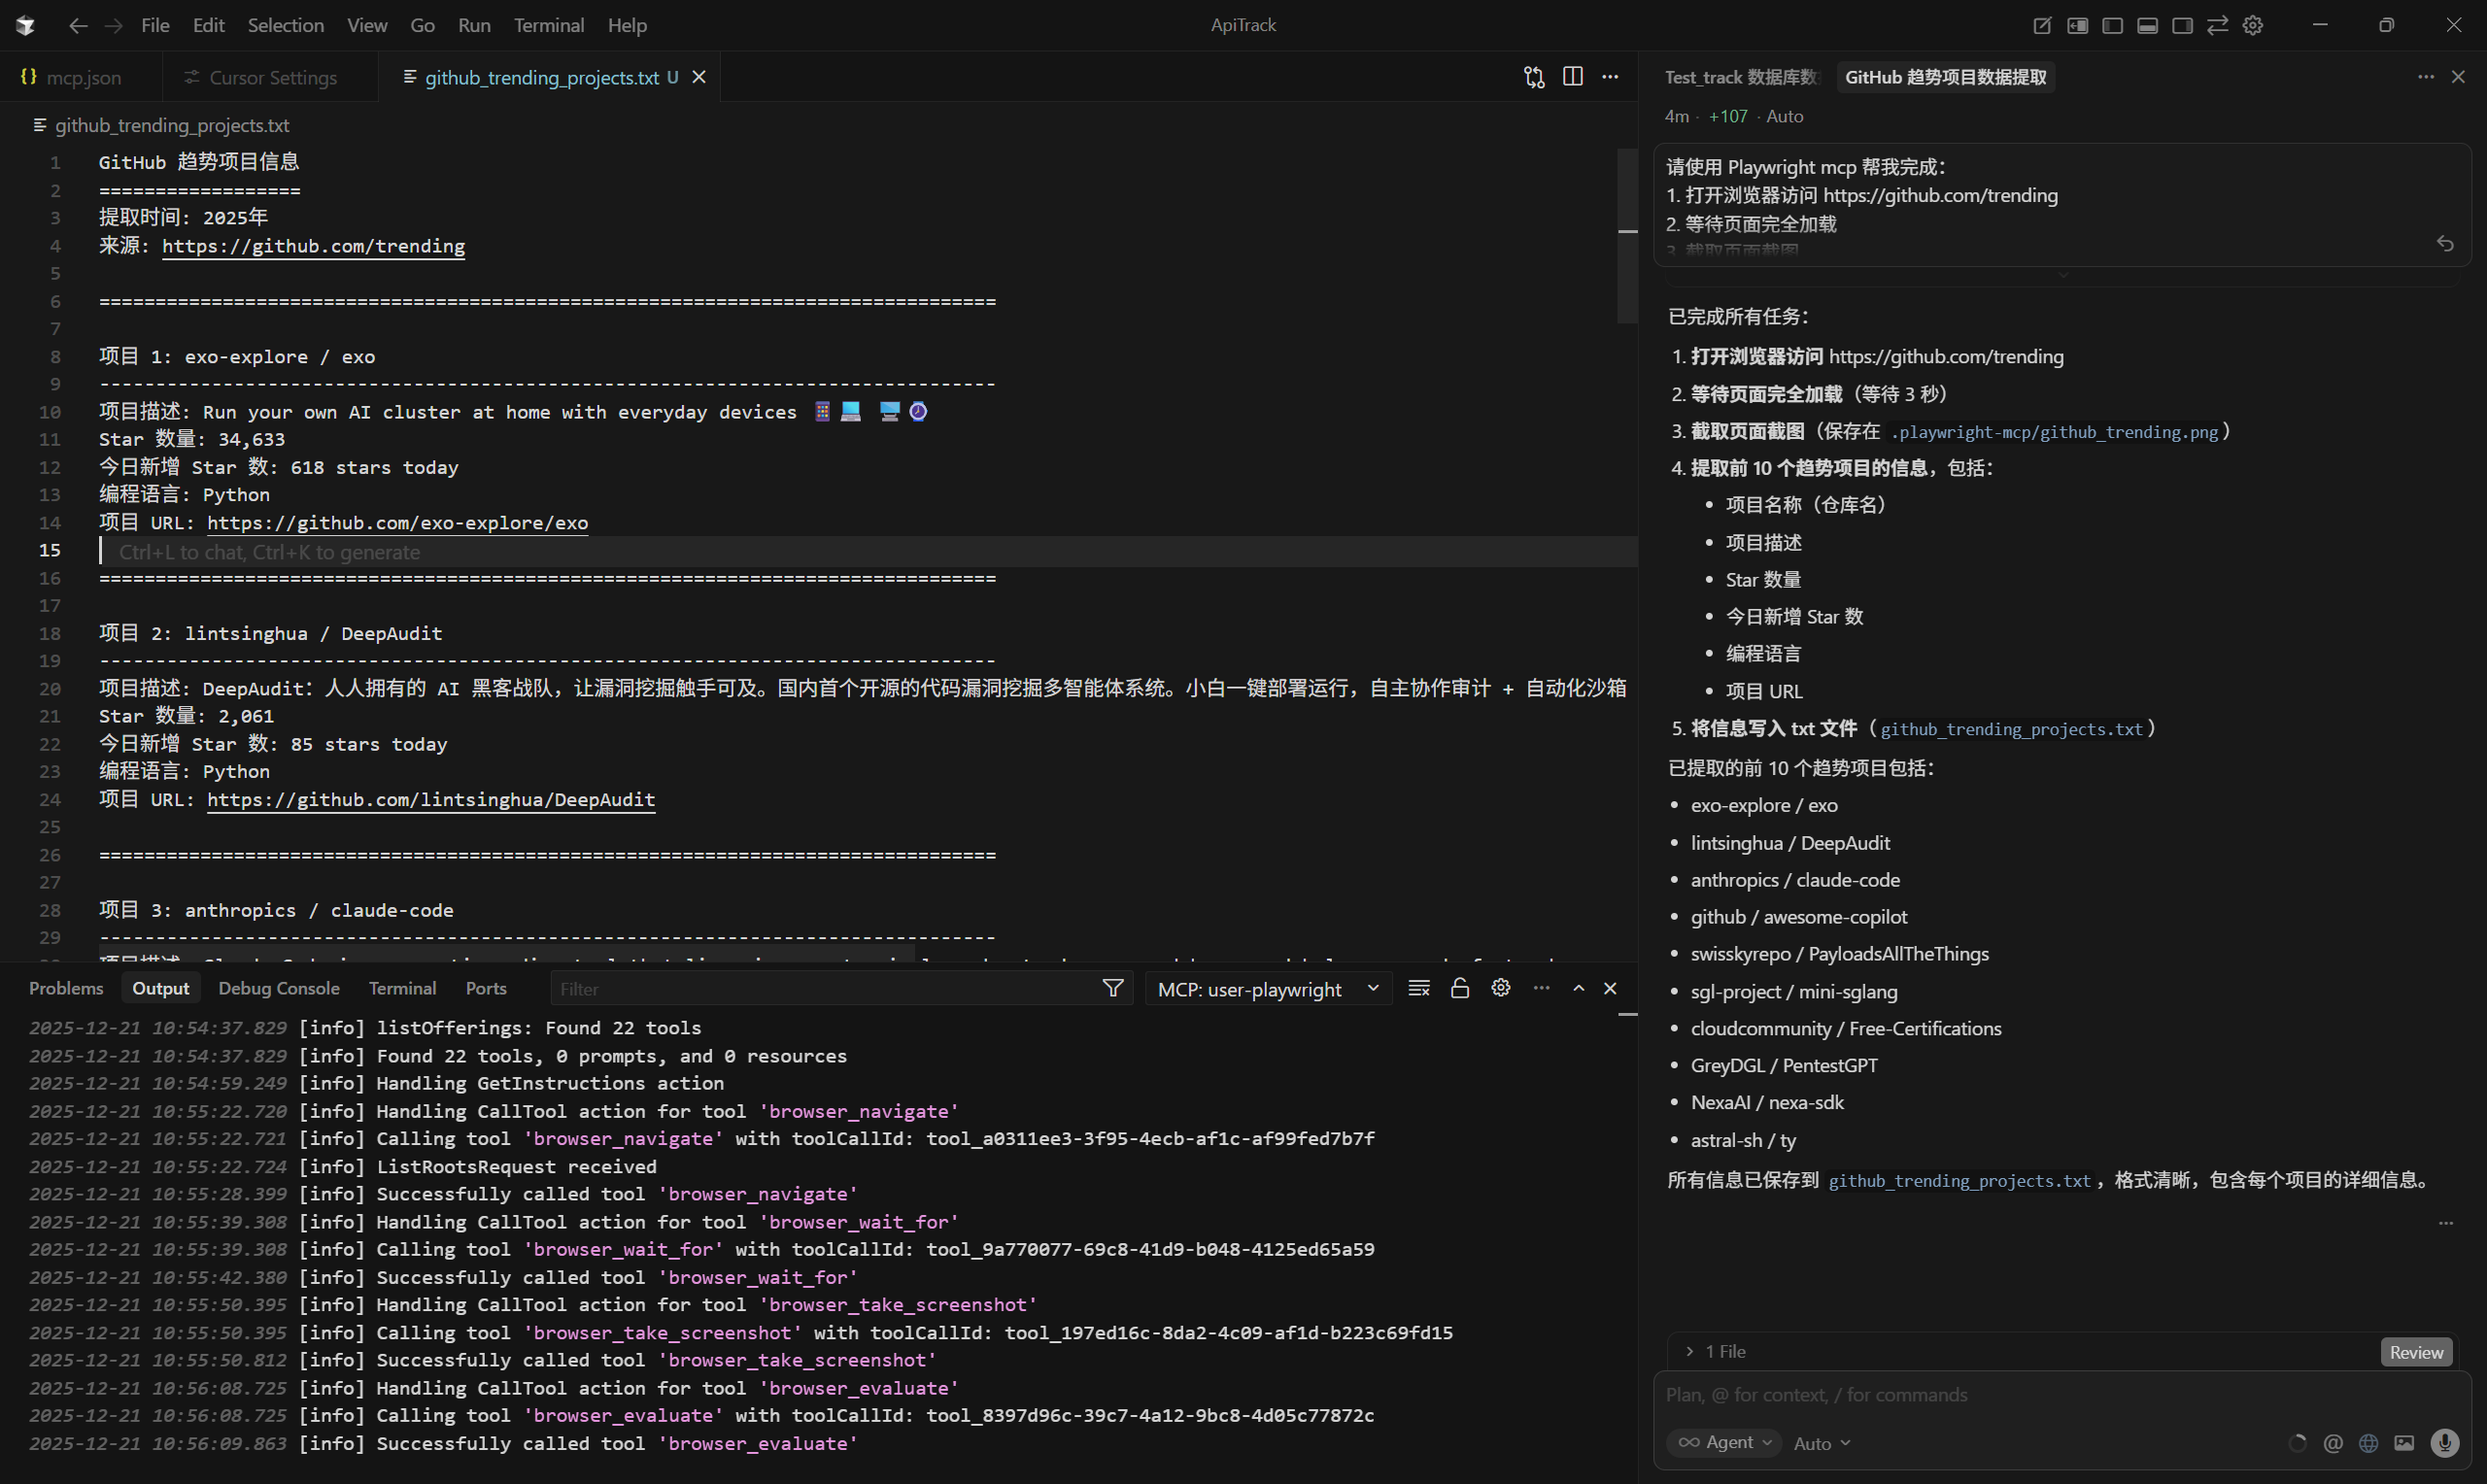Click the new chat compose icon

[2042, 26]
